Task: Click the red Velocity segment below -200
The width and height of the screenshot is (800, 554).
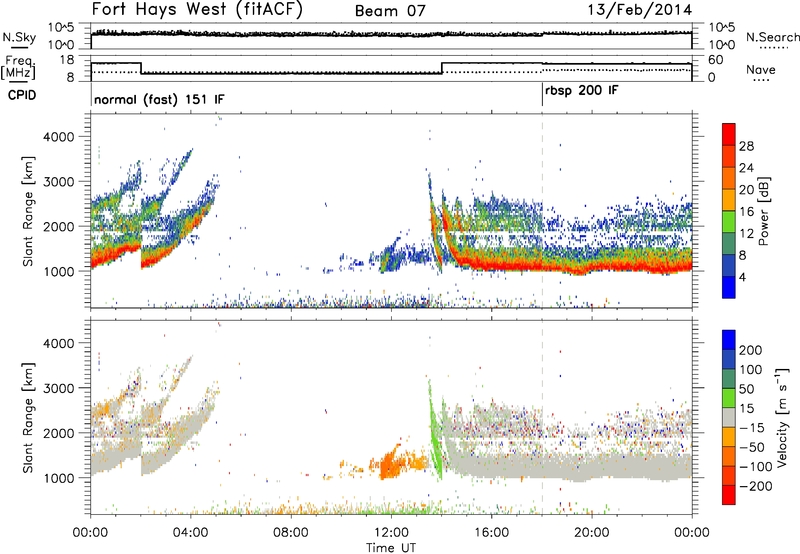Action: pyautogui.click(x=729, y=495)
